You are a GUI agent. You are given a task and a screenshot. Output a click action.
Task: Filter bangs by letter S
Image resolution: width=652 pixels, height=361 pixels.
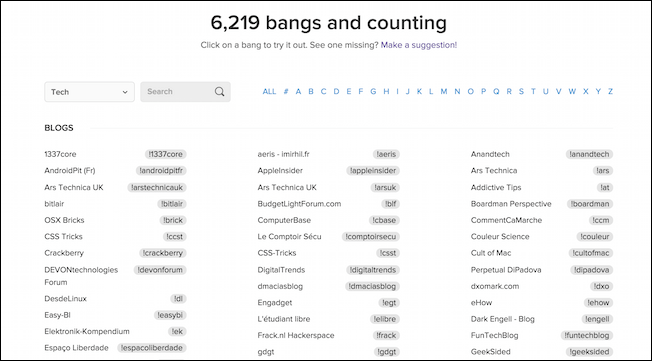521,91
